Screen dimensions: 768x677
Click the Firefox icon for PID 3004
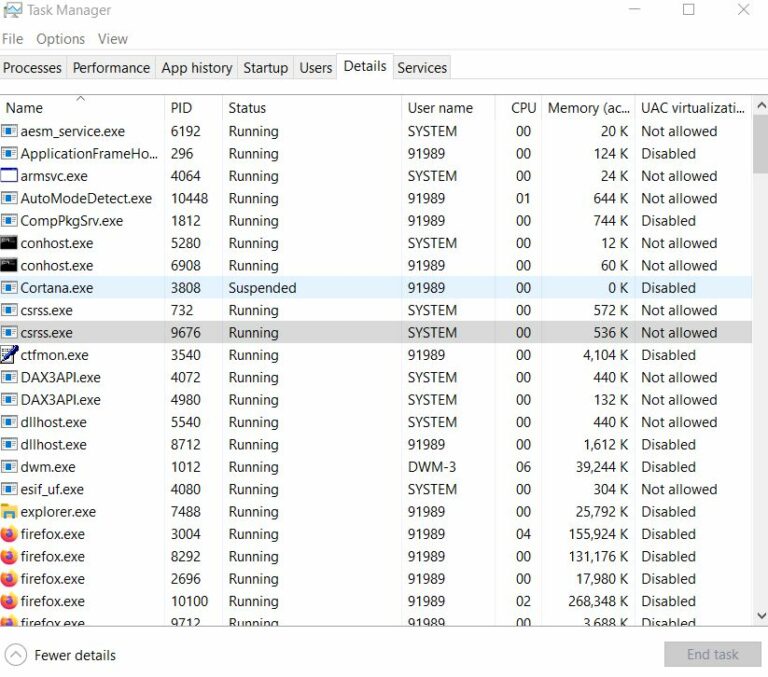[x=9, y=534]
